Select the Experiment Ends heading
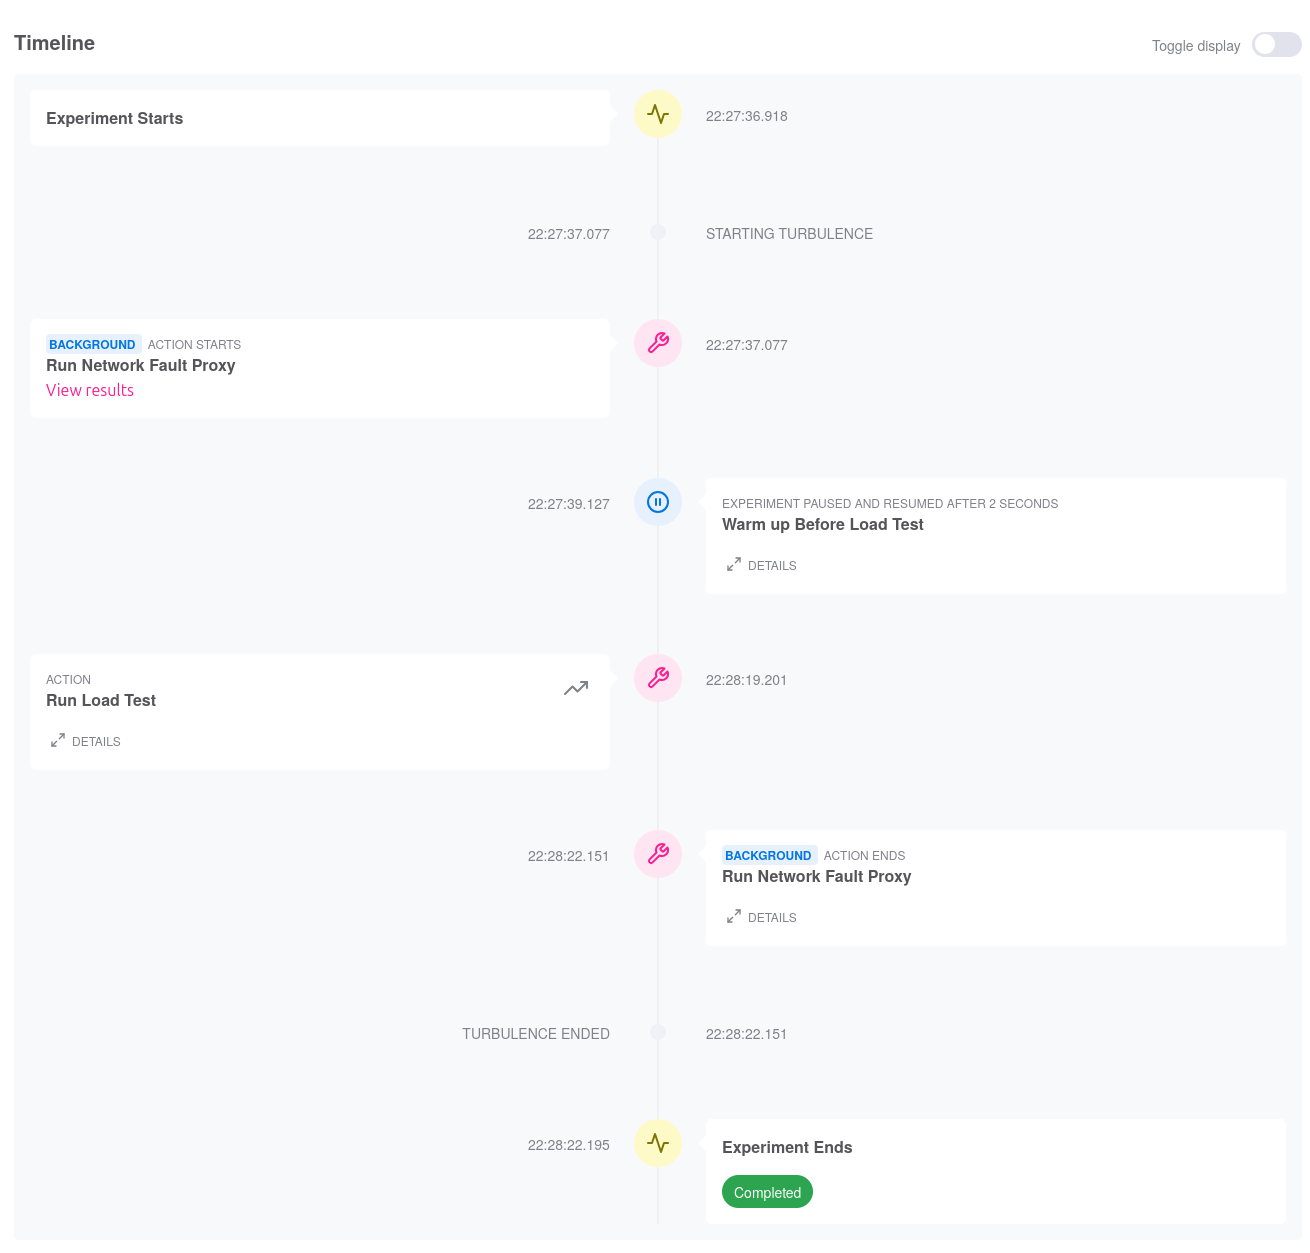 pyautogui.click(x=787, y=1147)
